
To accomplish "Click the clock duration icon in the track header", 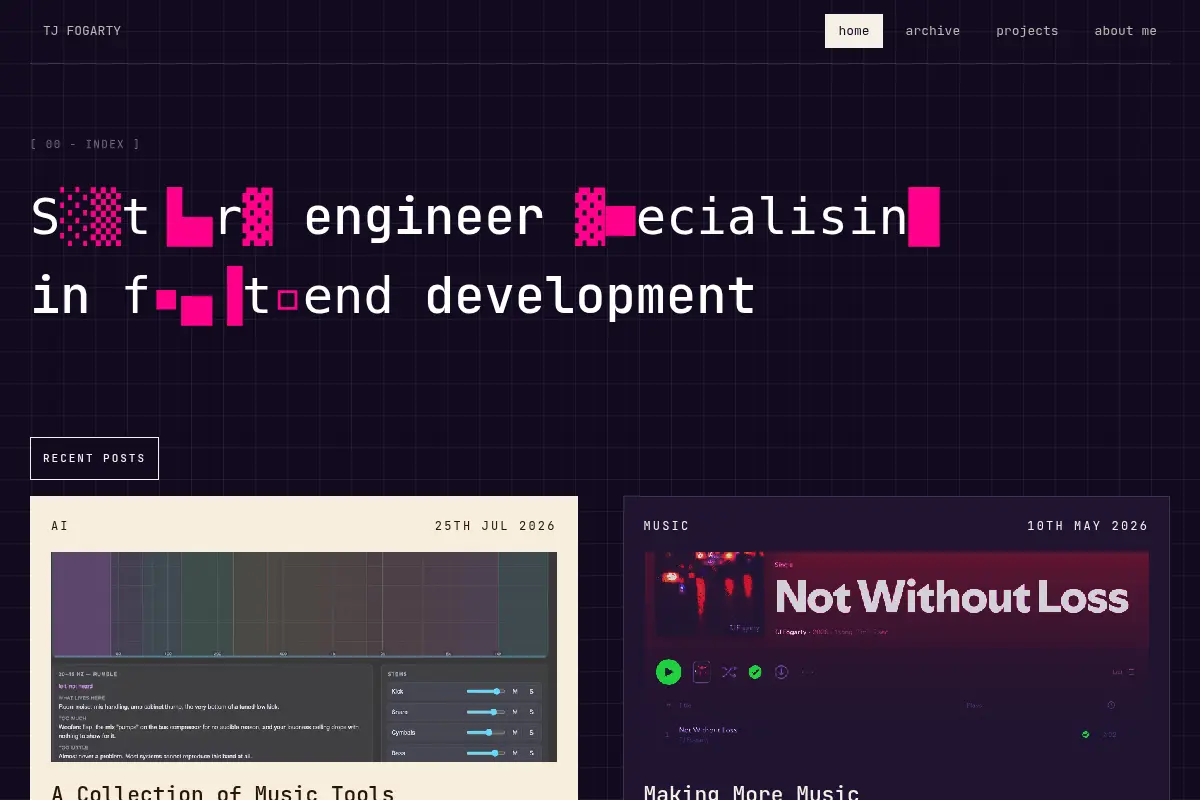I will 1111,705.
